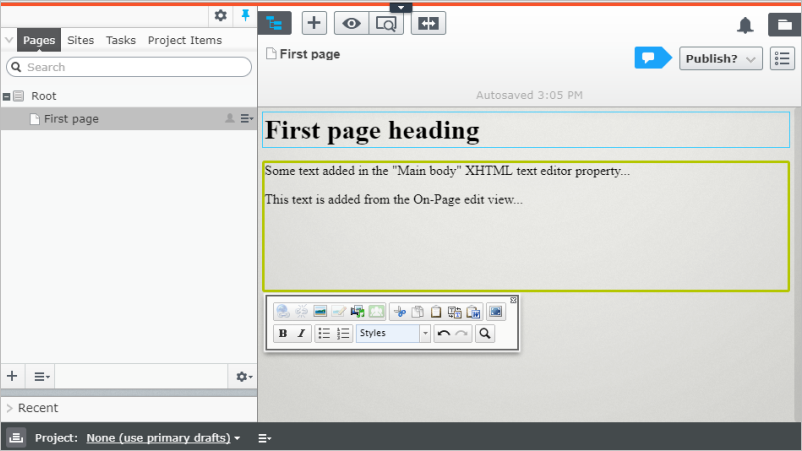The height and width of the screenshot is (451, 802).
Task: Switch to the Project Items tab
Action: (184, 40)
